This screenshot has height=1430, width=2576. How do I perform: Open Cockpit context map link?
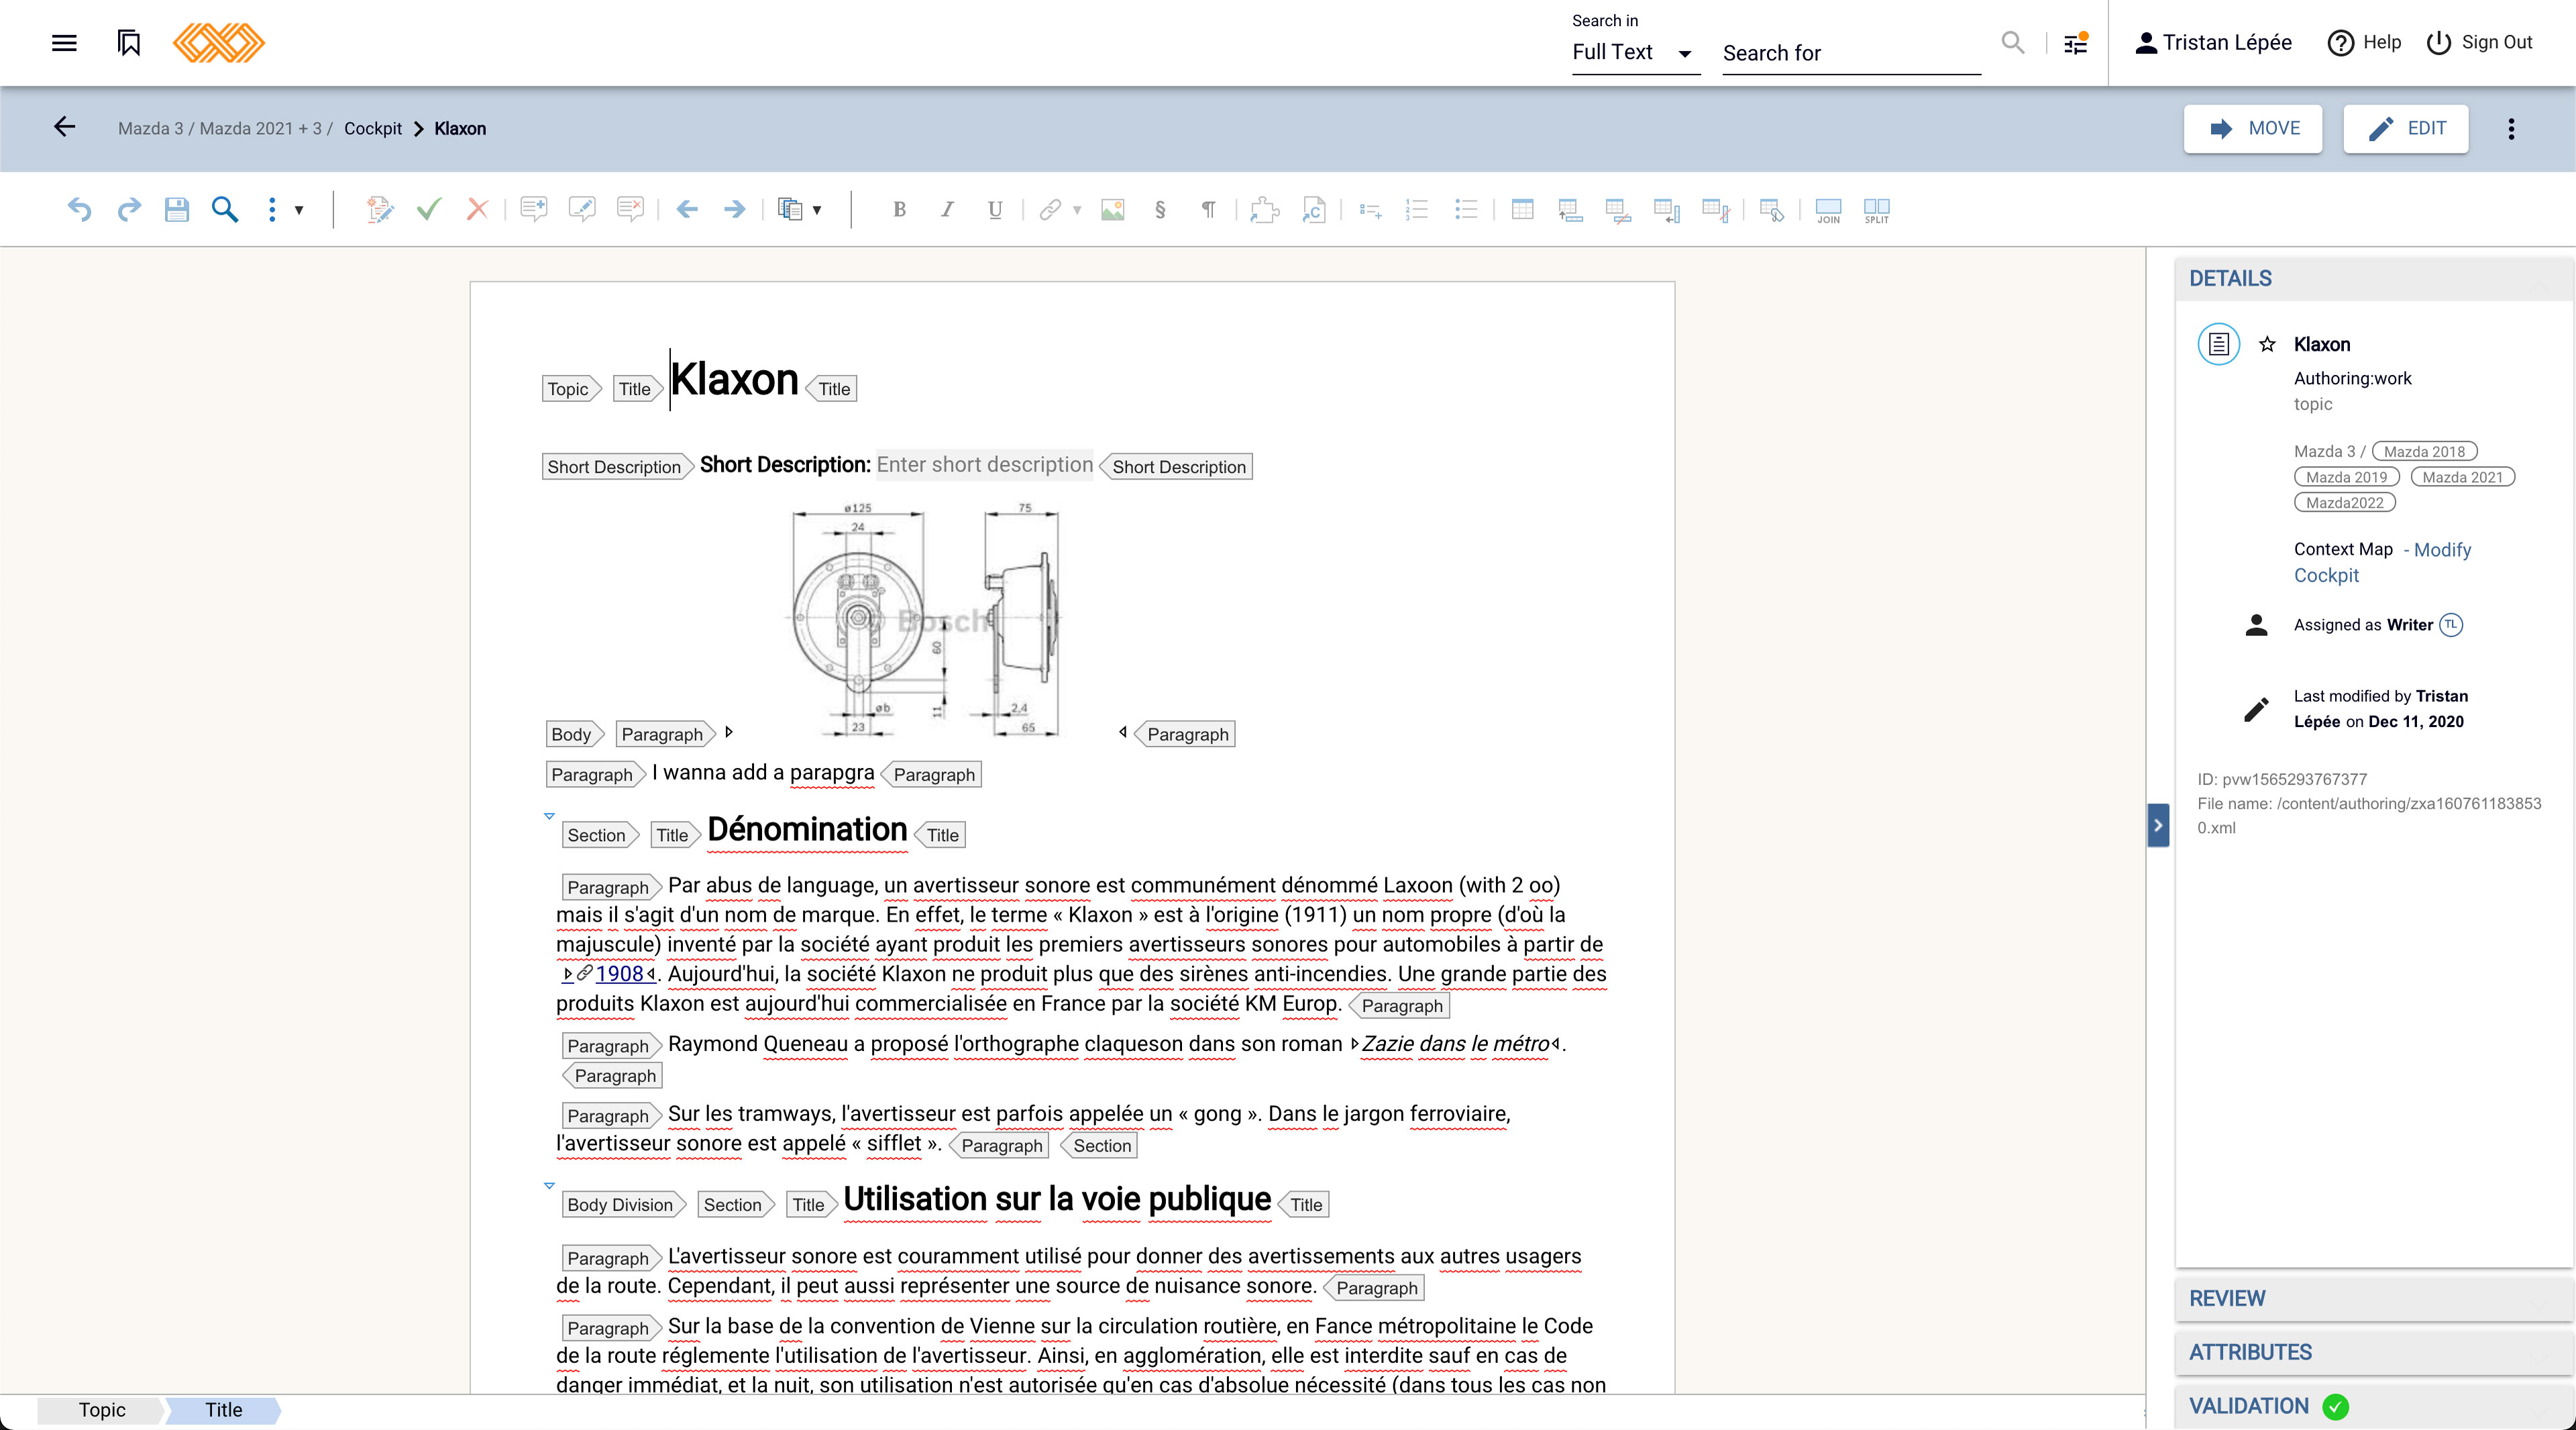pos(2326,575)
